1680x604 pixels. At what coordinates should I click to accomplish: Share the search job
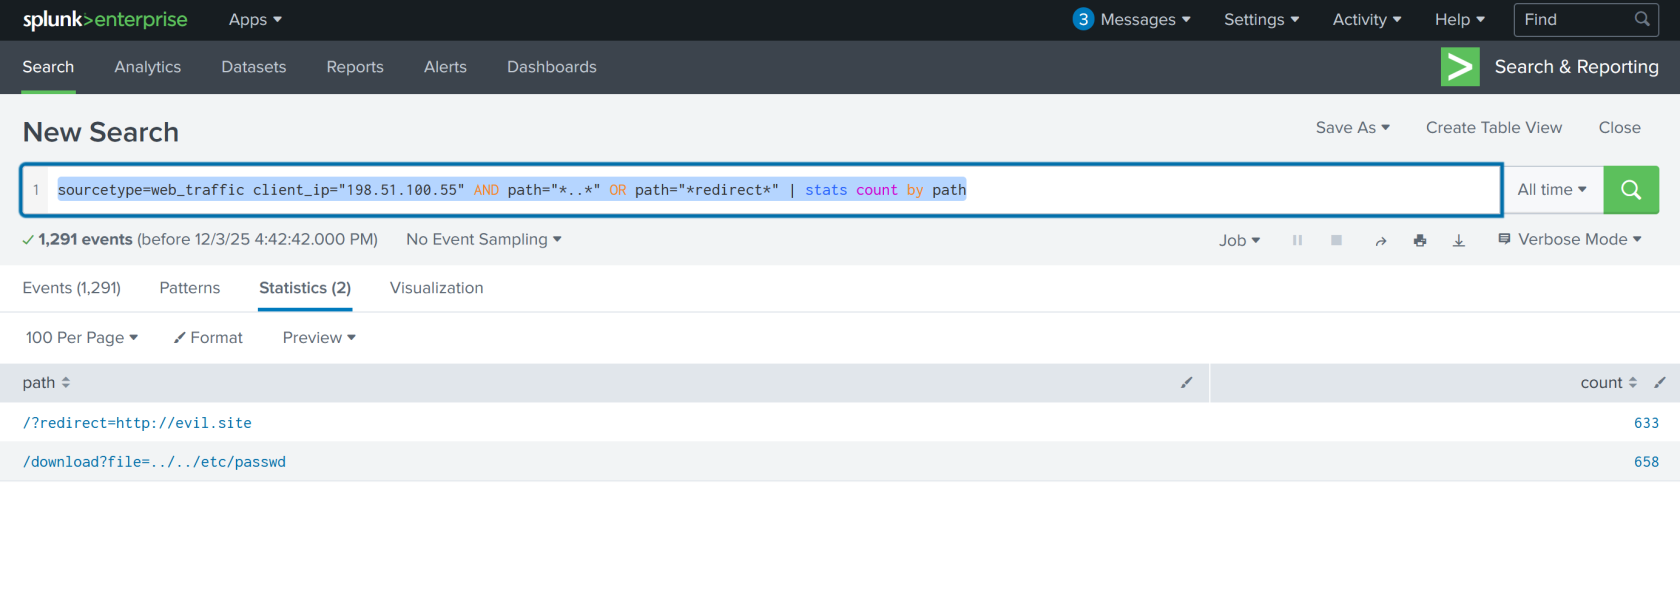1381,241
